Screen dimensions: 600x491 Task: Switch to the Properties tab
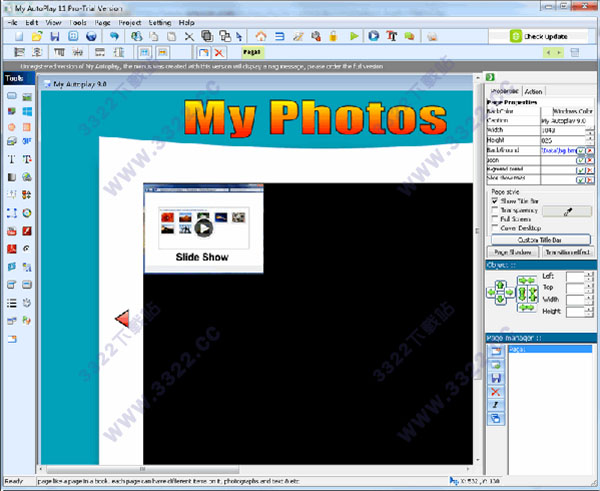pos(504,91)
